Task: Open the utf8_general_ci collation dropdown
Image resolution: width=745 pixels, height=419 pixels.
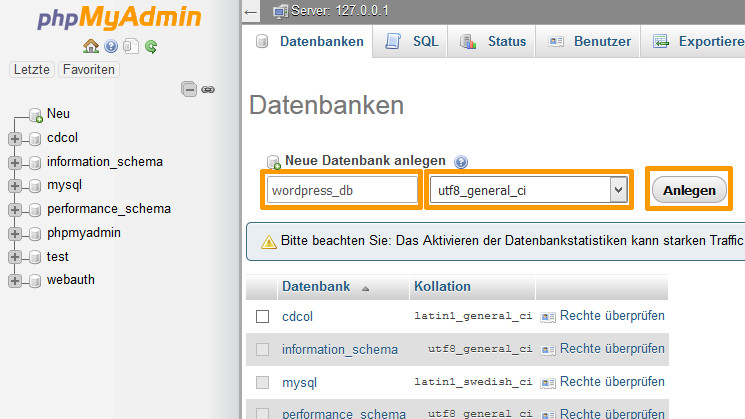Action: tap(529, 190)
